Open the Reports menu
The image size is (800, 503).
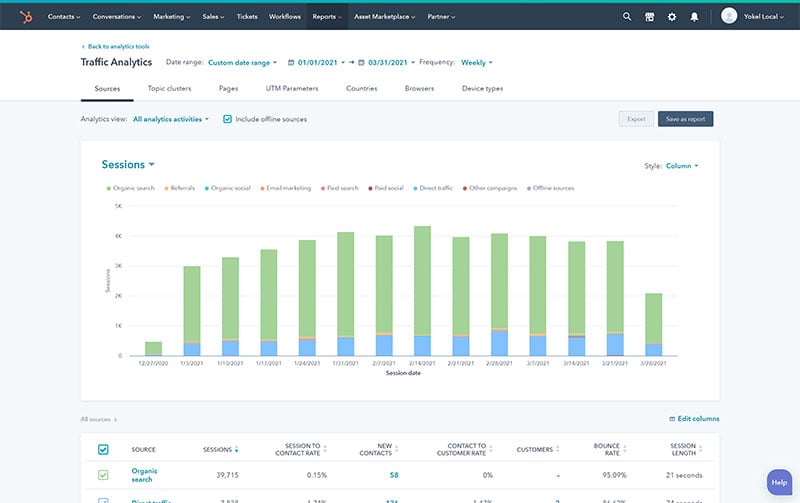327,17
